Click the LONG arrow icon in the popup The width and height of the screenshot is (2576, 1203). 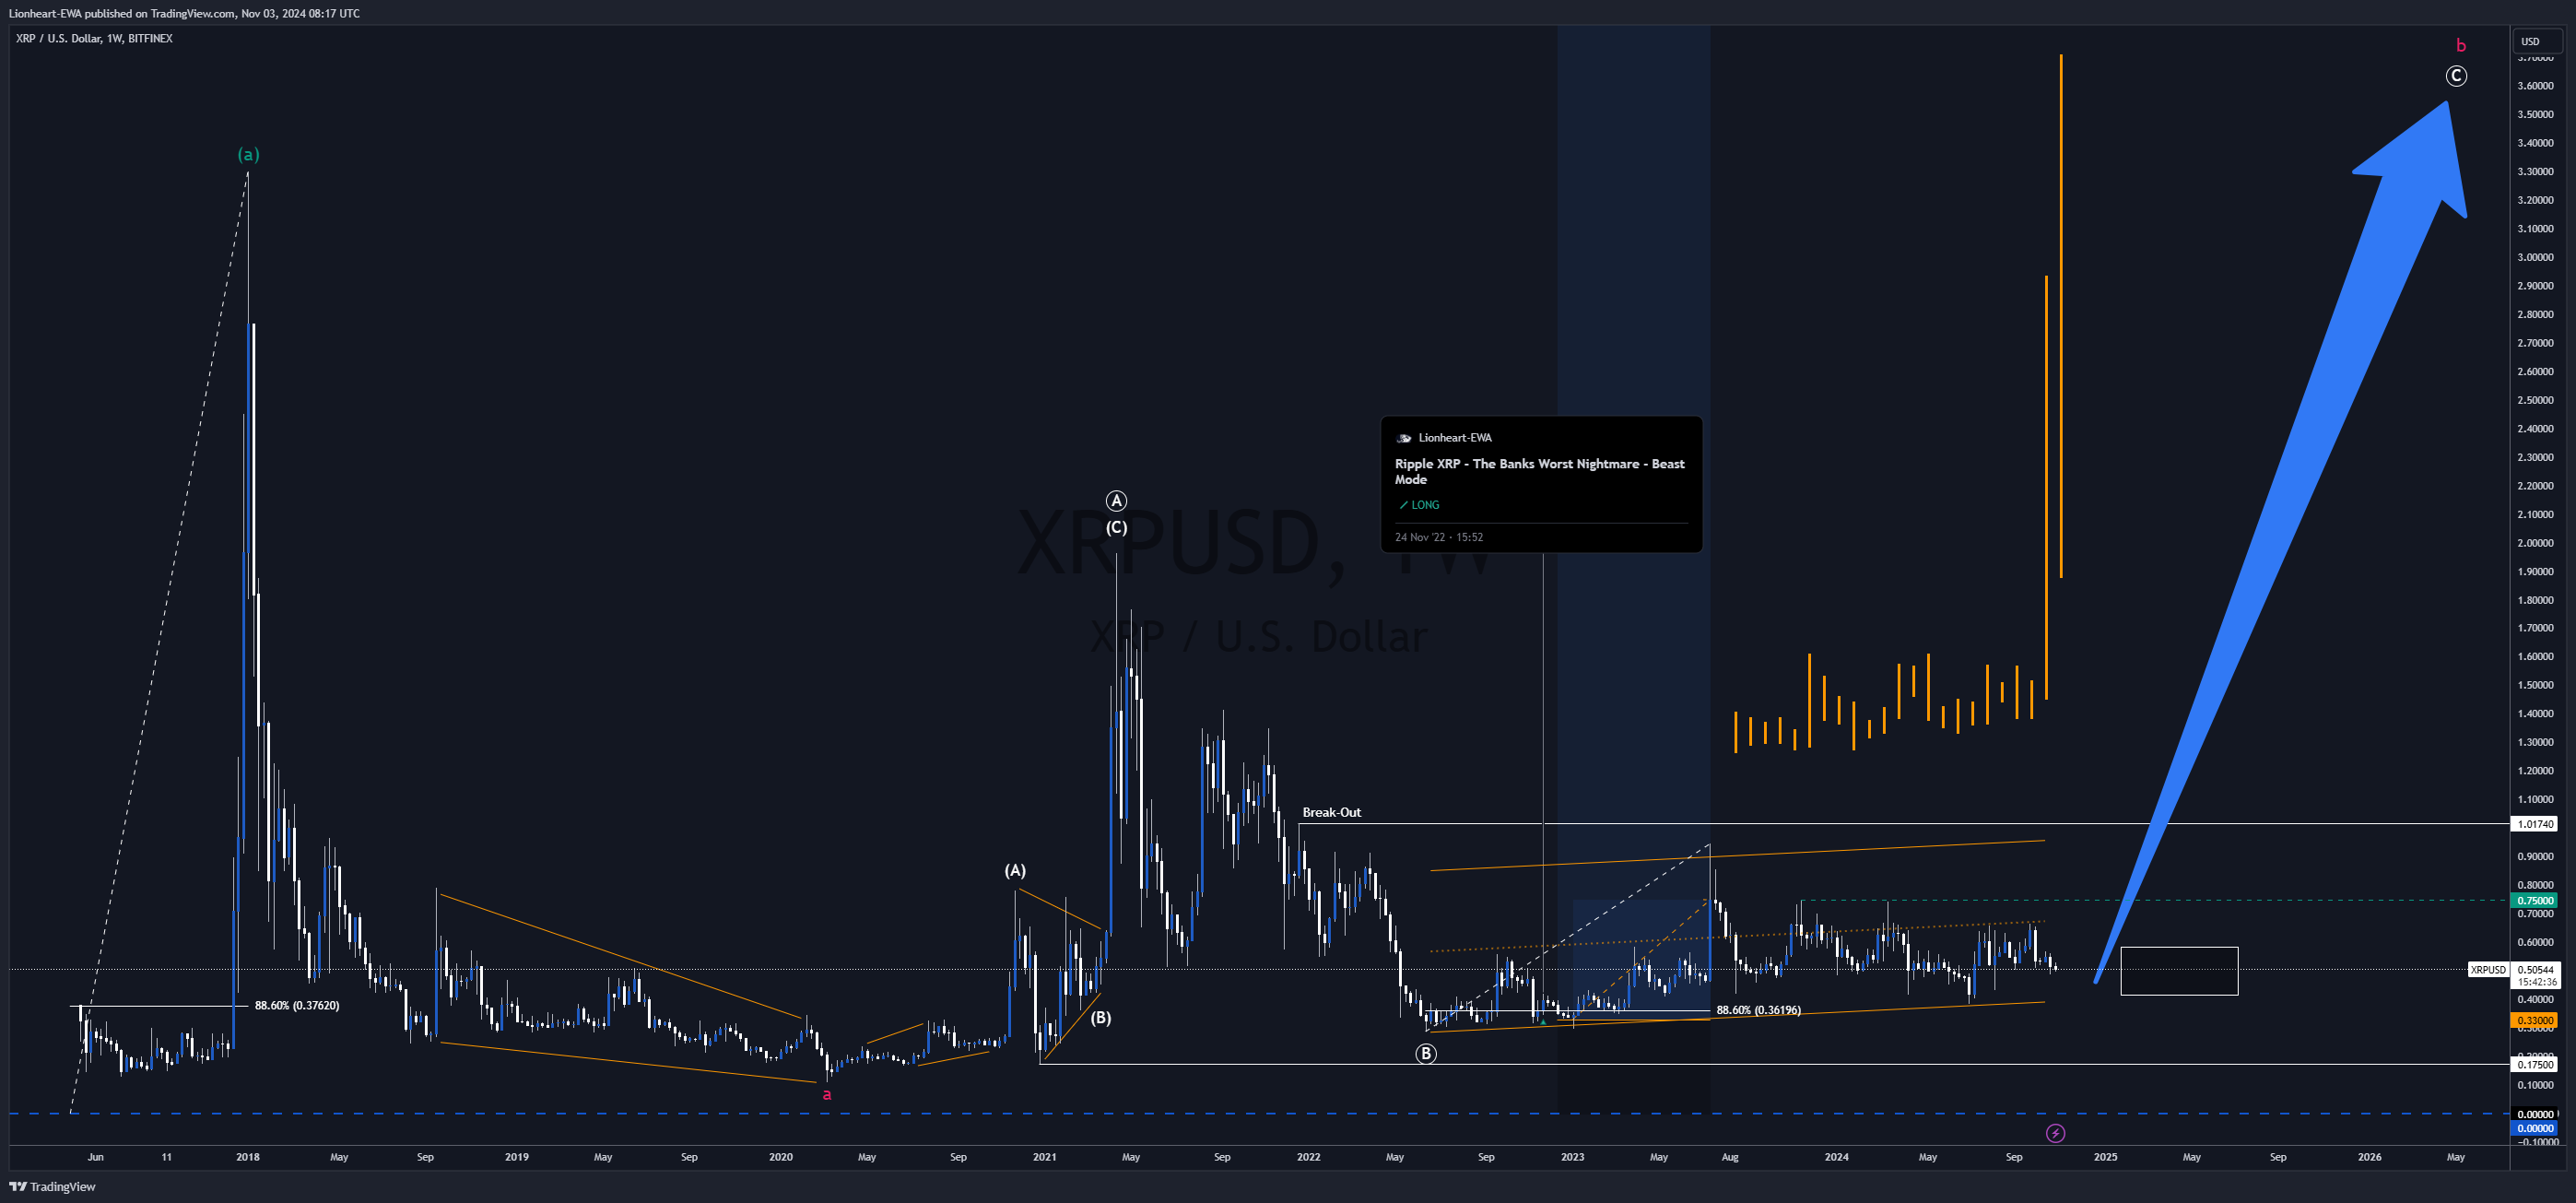coord(1403,505)
